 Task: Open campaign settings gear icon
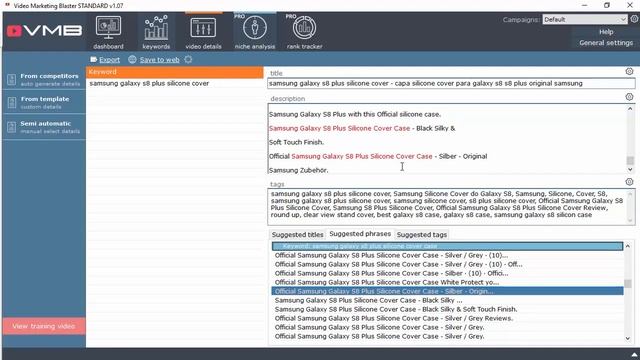[634, 19]
